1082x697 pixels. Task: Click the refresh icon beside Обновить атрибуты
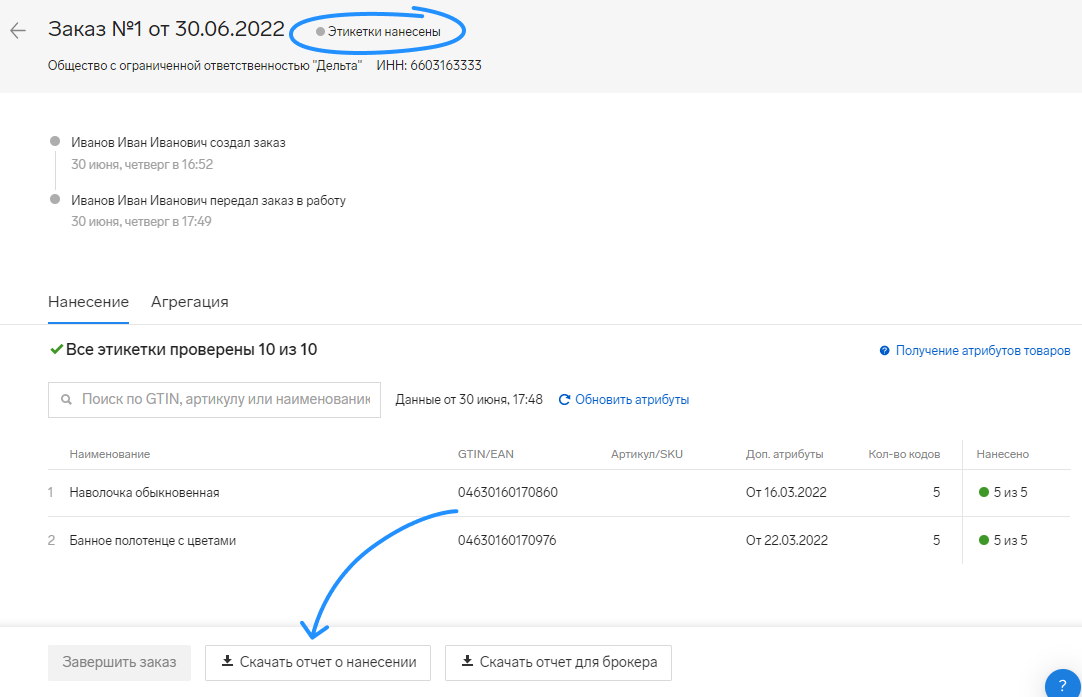coord(564,400)
